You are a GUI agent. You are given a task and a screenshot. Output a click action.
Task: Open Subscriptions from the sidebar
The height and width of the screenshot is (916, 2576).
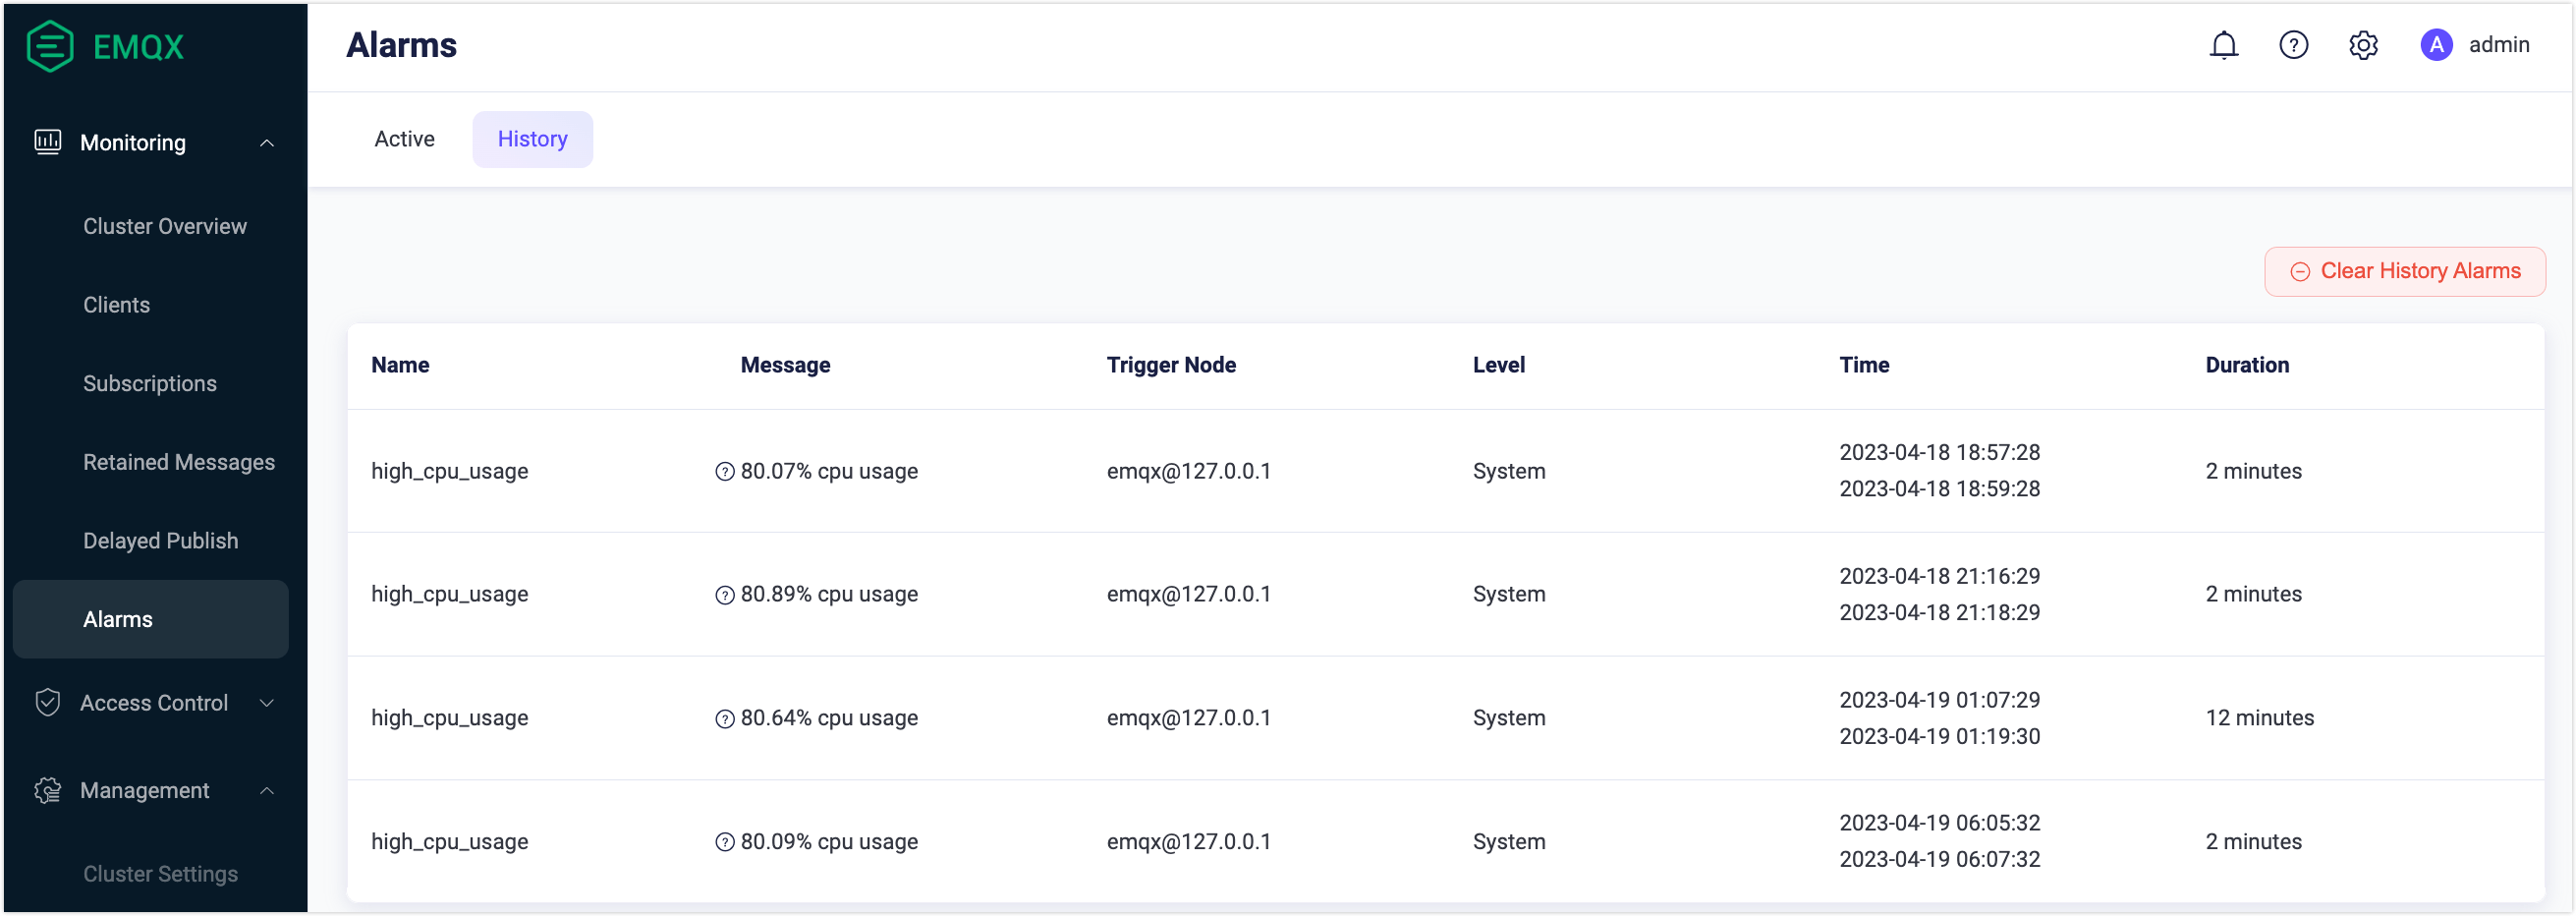coord(150,384)
